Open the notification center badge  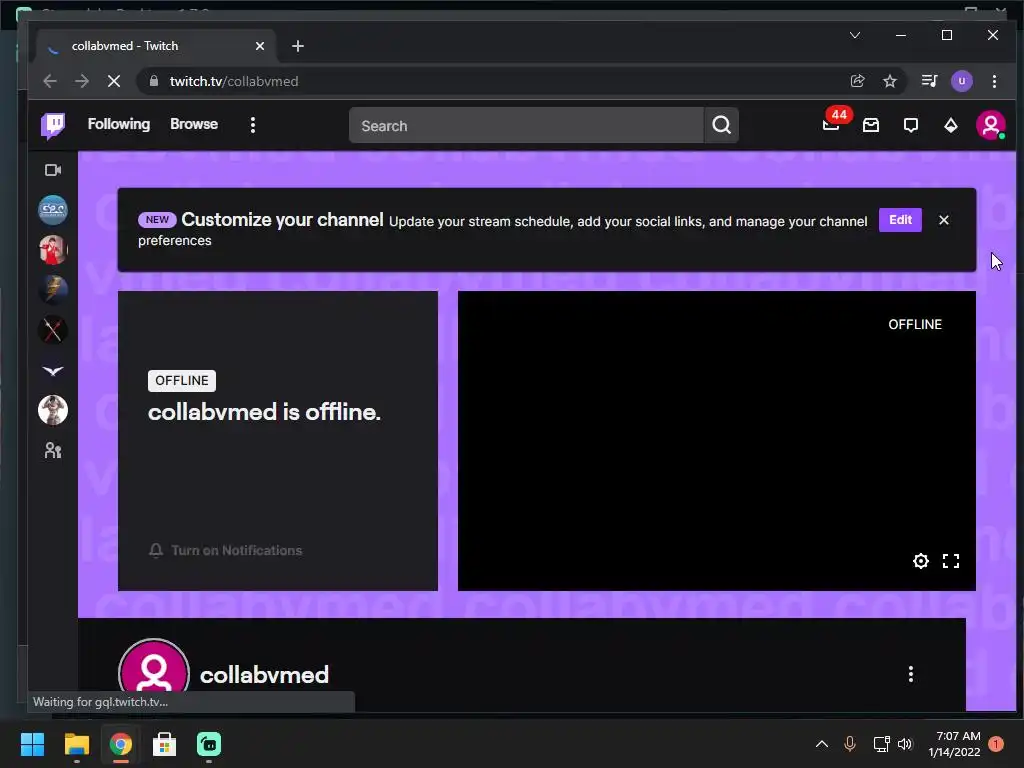tap(996, 744)
